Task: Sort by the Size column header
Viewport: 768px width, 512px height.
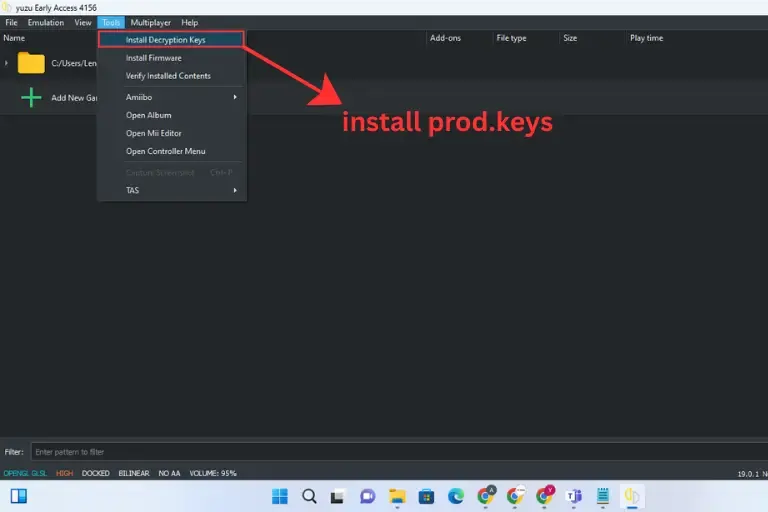Action: [x=570, y=38]
